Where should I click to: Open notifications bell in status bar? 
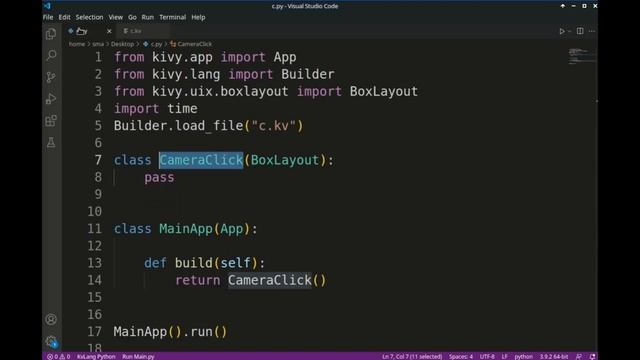point(593,356)
